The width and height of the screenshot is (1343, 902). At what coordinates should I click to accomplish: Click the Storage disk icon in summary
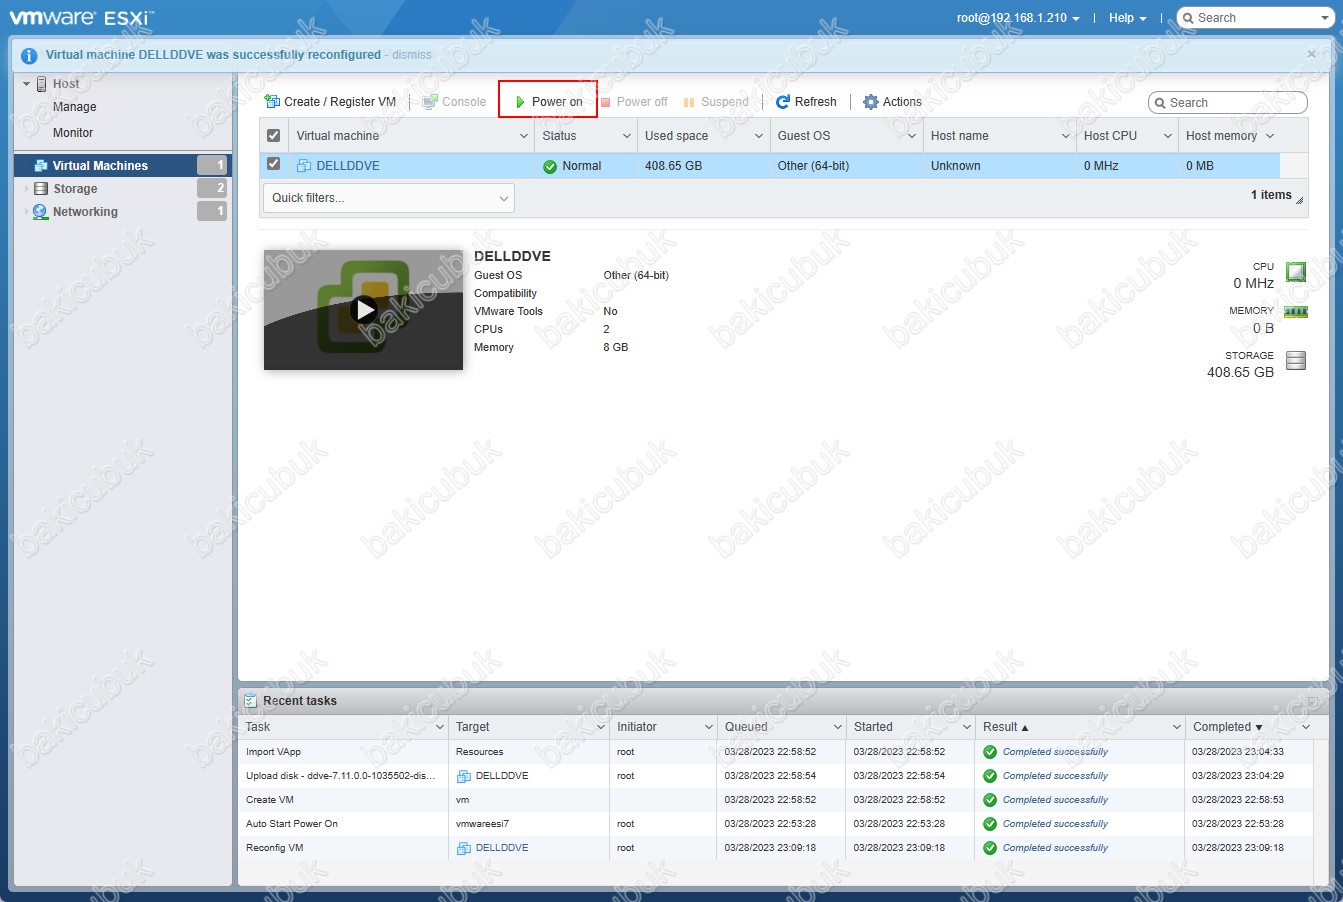[1296, 360]
